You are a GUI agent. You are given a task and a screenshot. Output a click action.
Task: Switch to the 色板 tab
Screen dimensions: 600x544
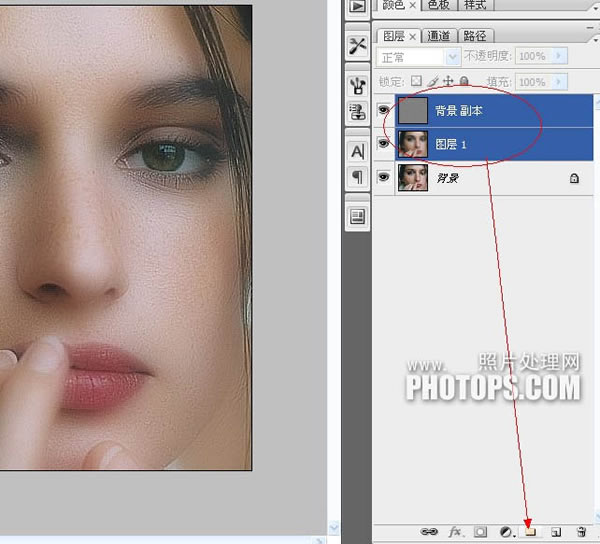(x=439, y=5)
